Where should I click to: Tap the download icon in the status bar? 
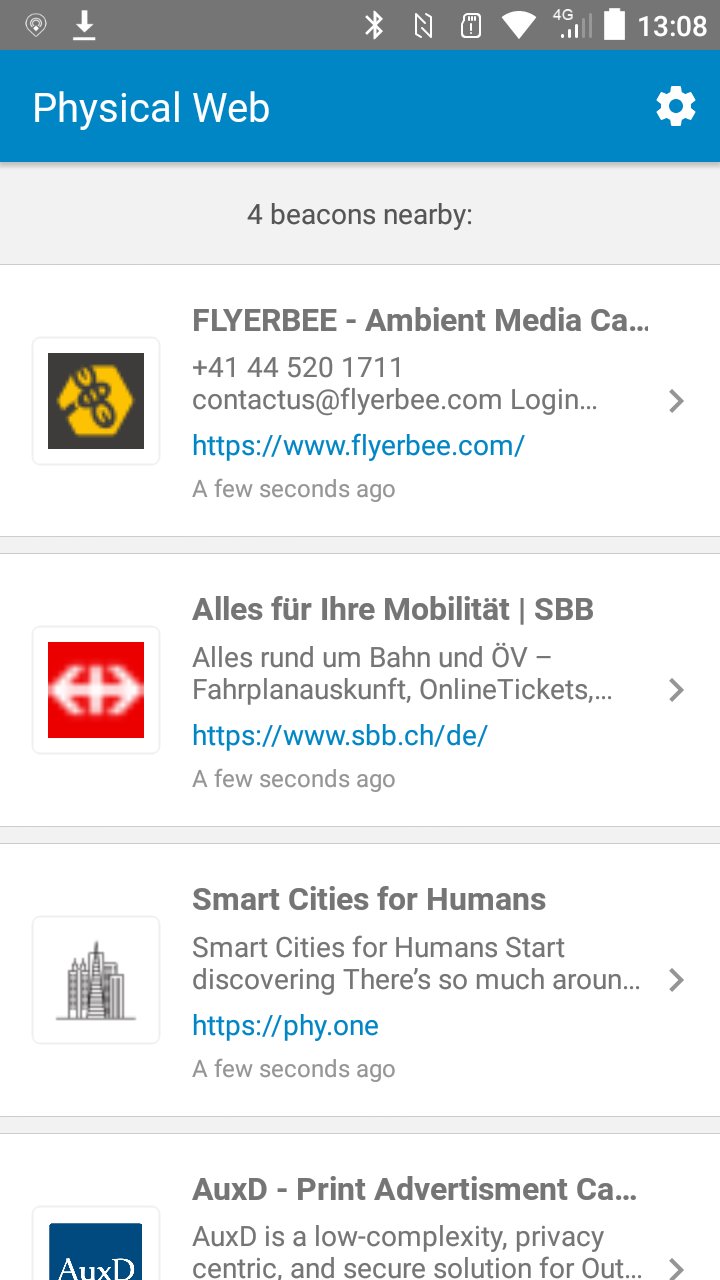coord(84,25)
